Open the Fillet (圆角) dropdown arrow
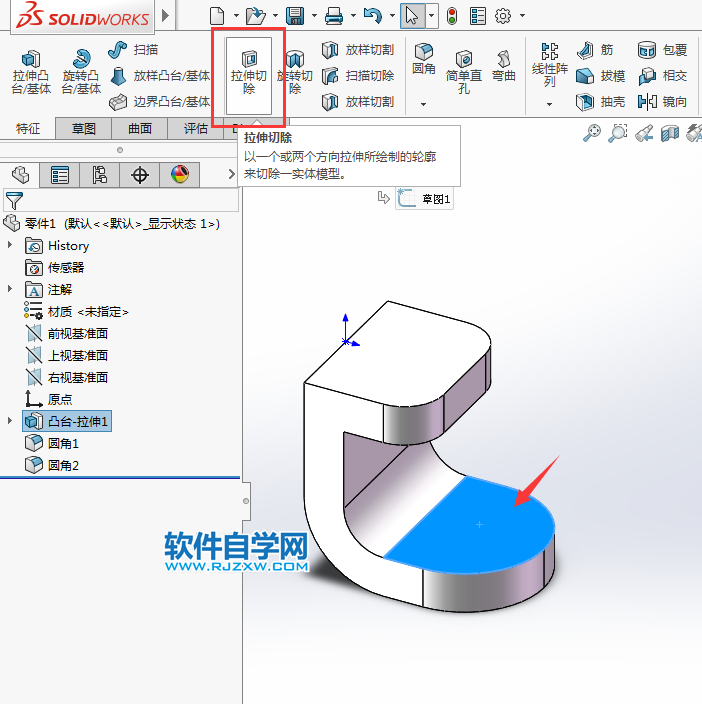702x704 pixels. point(423,104)
